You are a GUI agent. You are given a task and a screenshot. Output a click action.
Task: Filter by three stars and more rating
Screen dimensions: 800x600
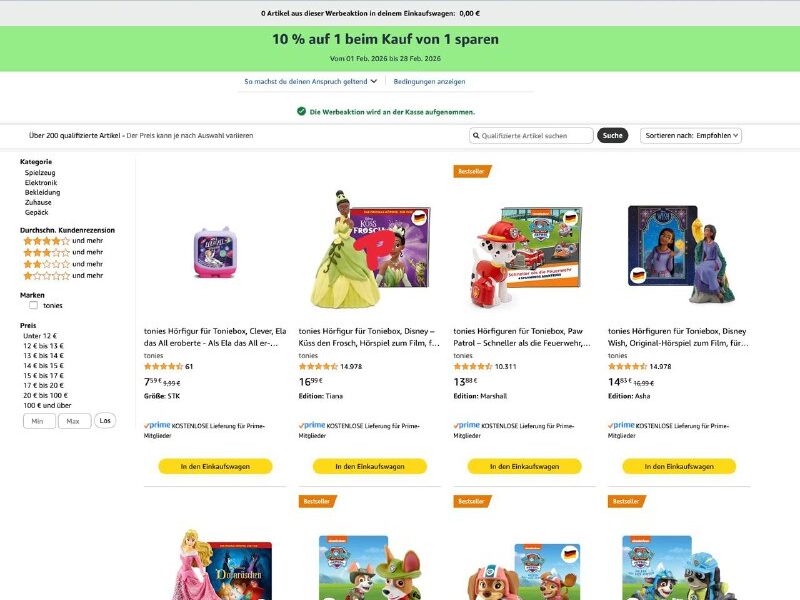point(63,252)
